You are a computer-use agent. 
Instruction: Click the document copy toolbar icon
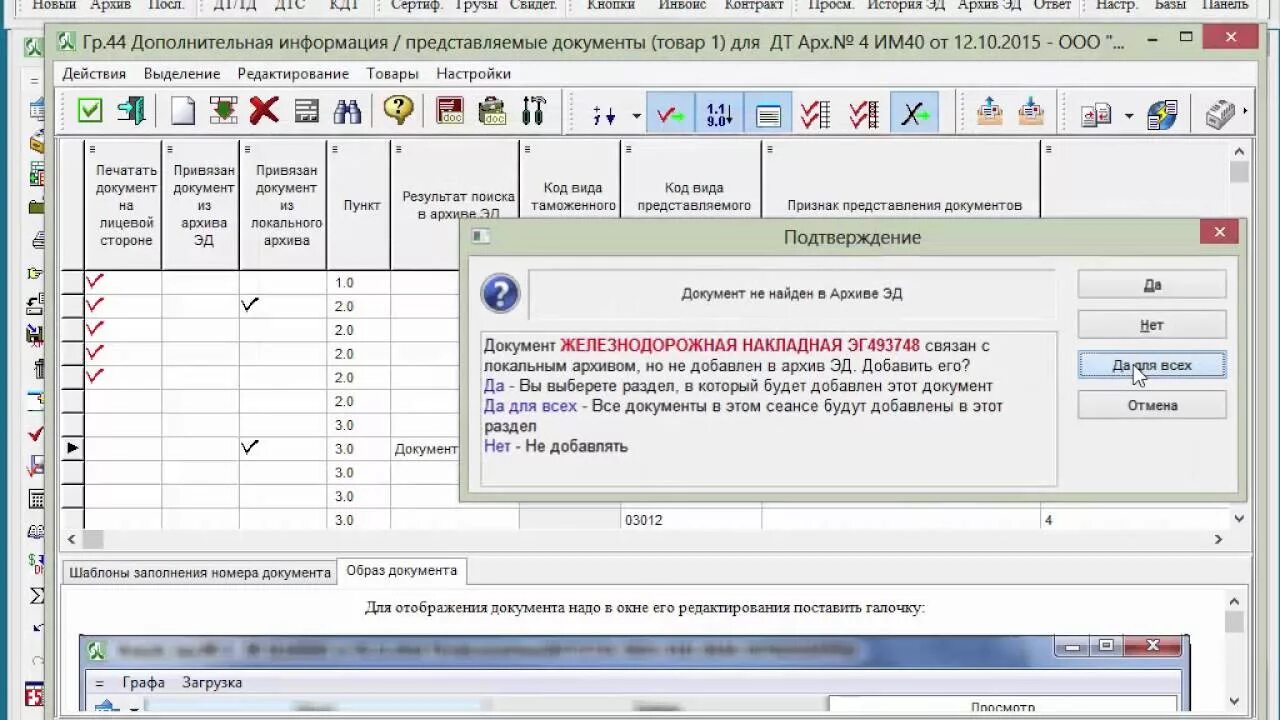click(1097, 114)
